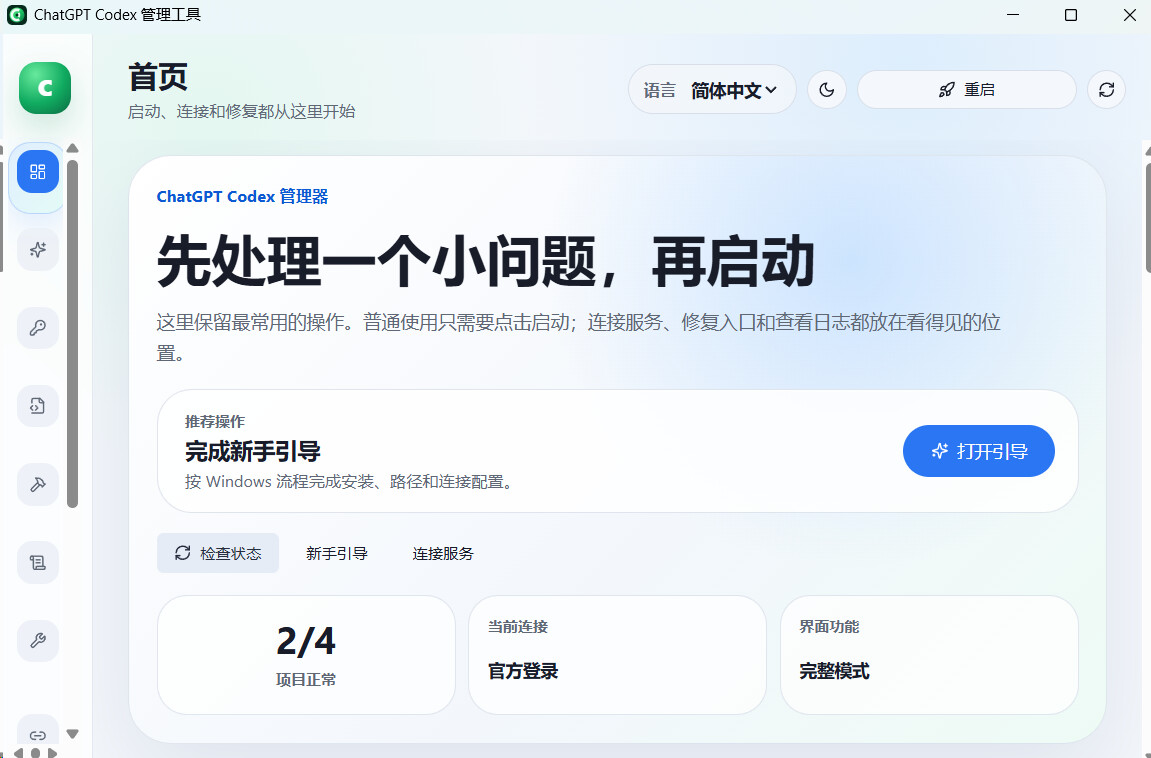Open the dashboard grid icon in sidebar
The height and width of the screenshot is (758, 1151).
38,172
